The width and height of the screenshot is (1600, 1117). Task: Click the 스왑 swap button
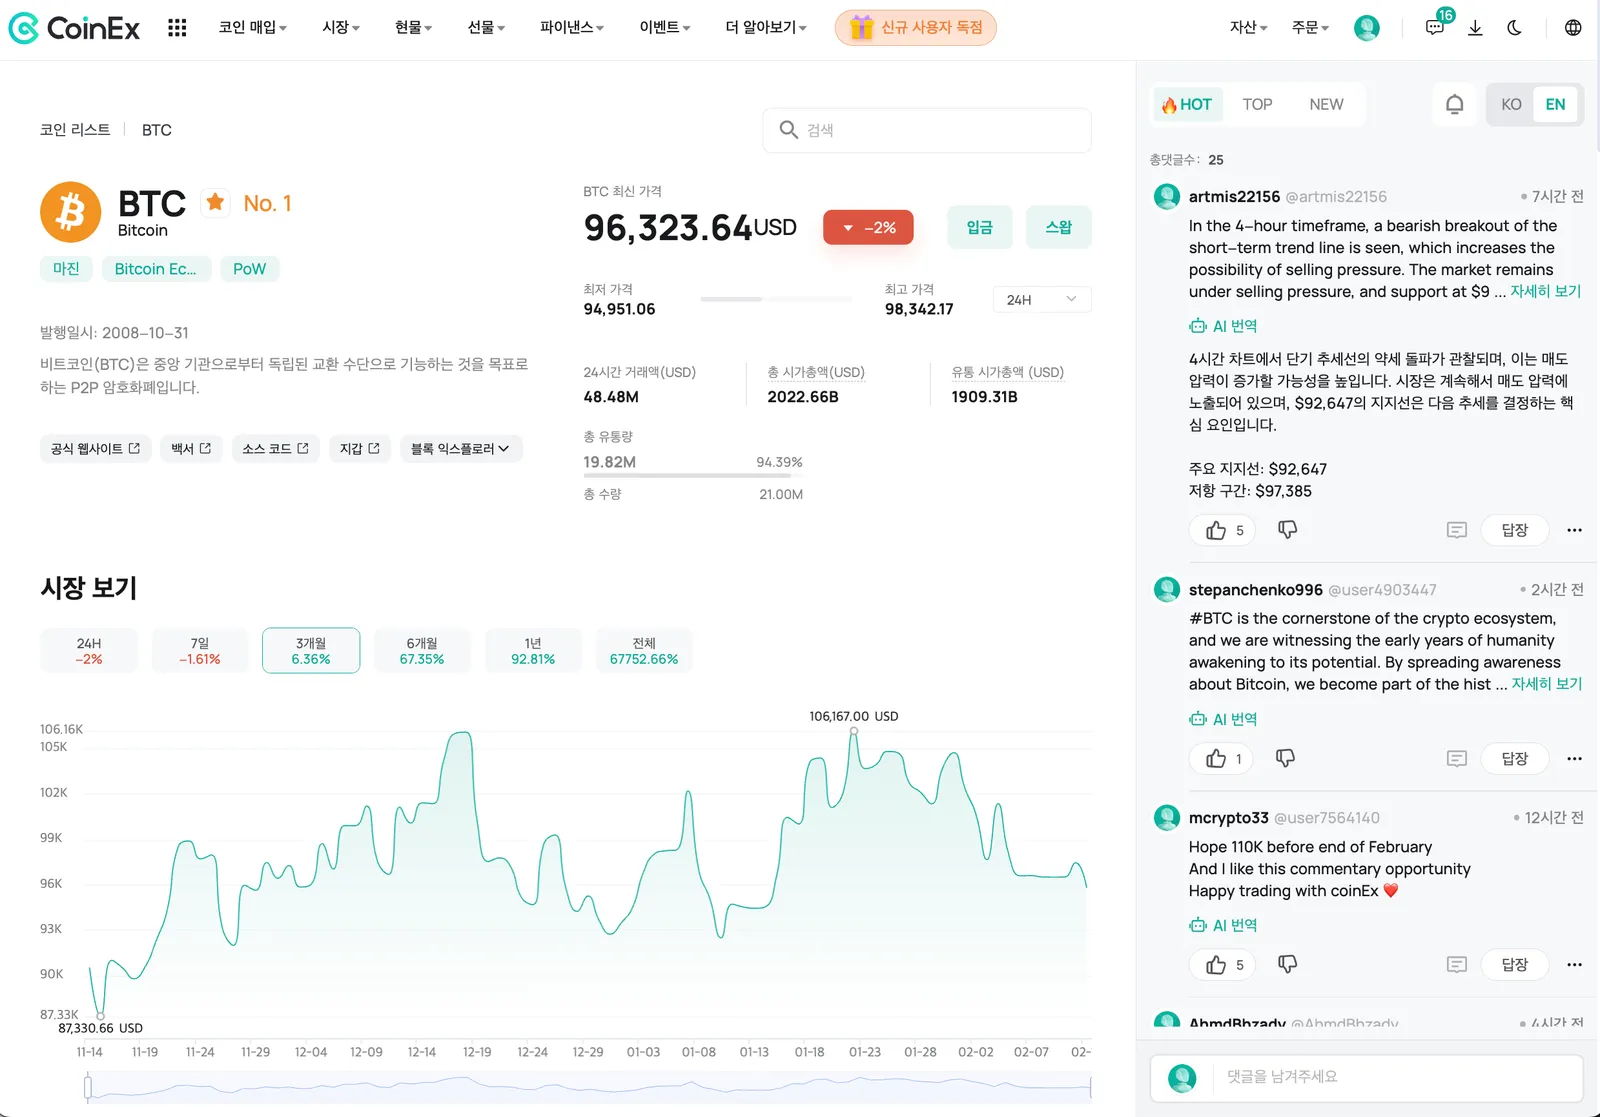tap(1059, 228)
